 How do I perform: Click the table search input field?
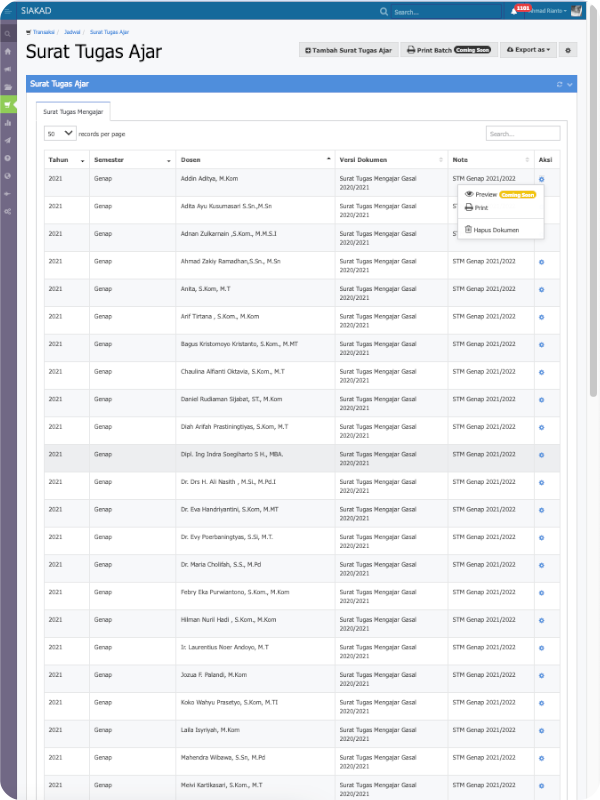pos(522,133)
